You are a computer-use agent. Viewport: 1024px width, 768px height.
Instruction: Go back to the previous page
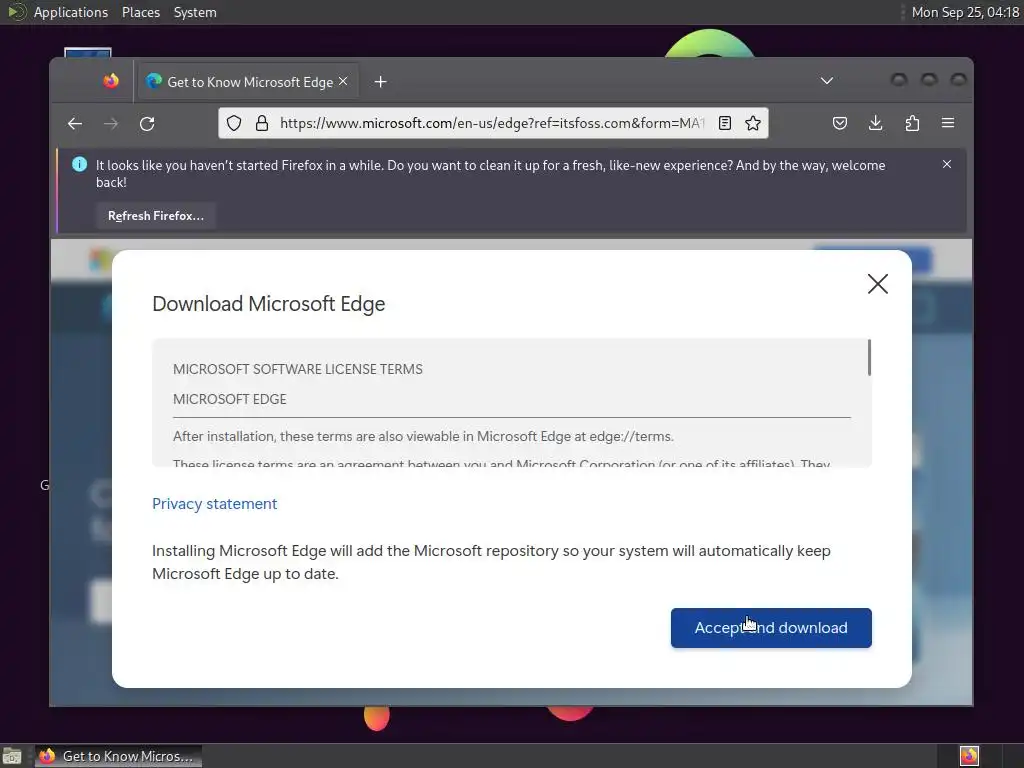[x=74, y=123]
